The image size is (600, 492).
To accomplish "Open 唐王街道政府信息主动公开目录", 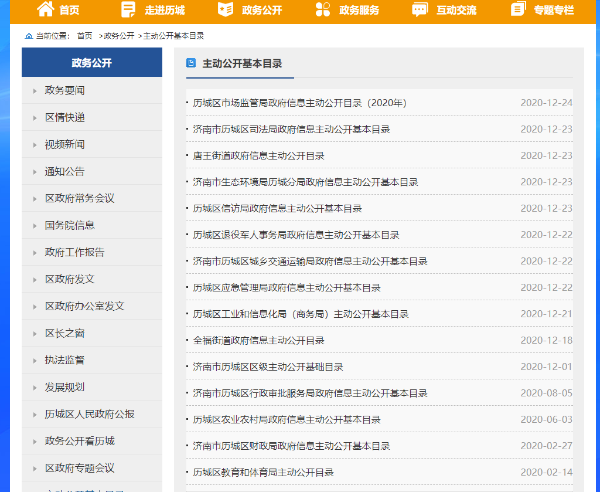I will click(258, 156).
